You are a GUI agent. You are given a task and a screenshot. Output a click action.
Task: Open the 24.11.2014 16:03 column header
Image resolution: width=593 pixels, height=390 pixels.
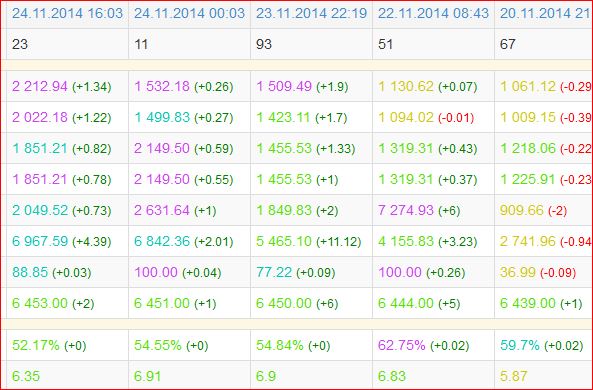click(67, 13)
